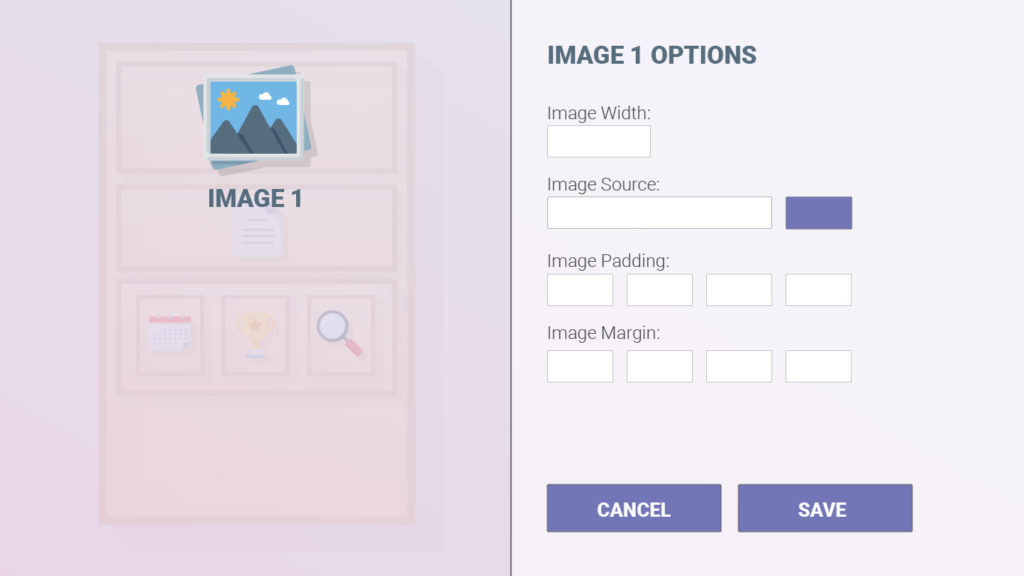Click inside the Image Source text field
The image size is (1024, 576).
[x=659, y=212]
